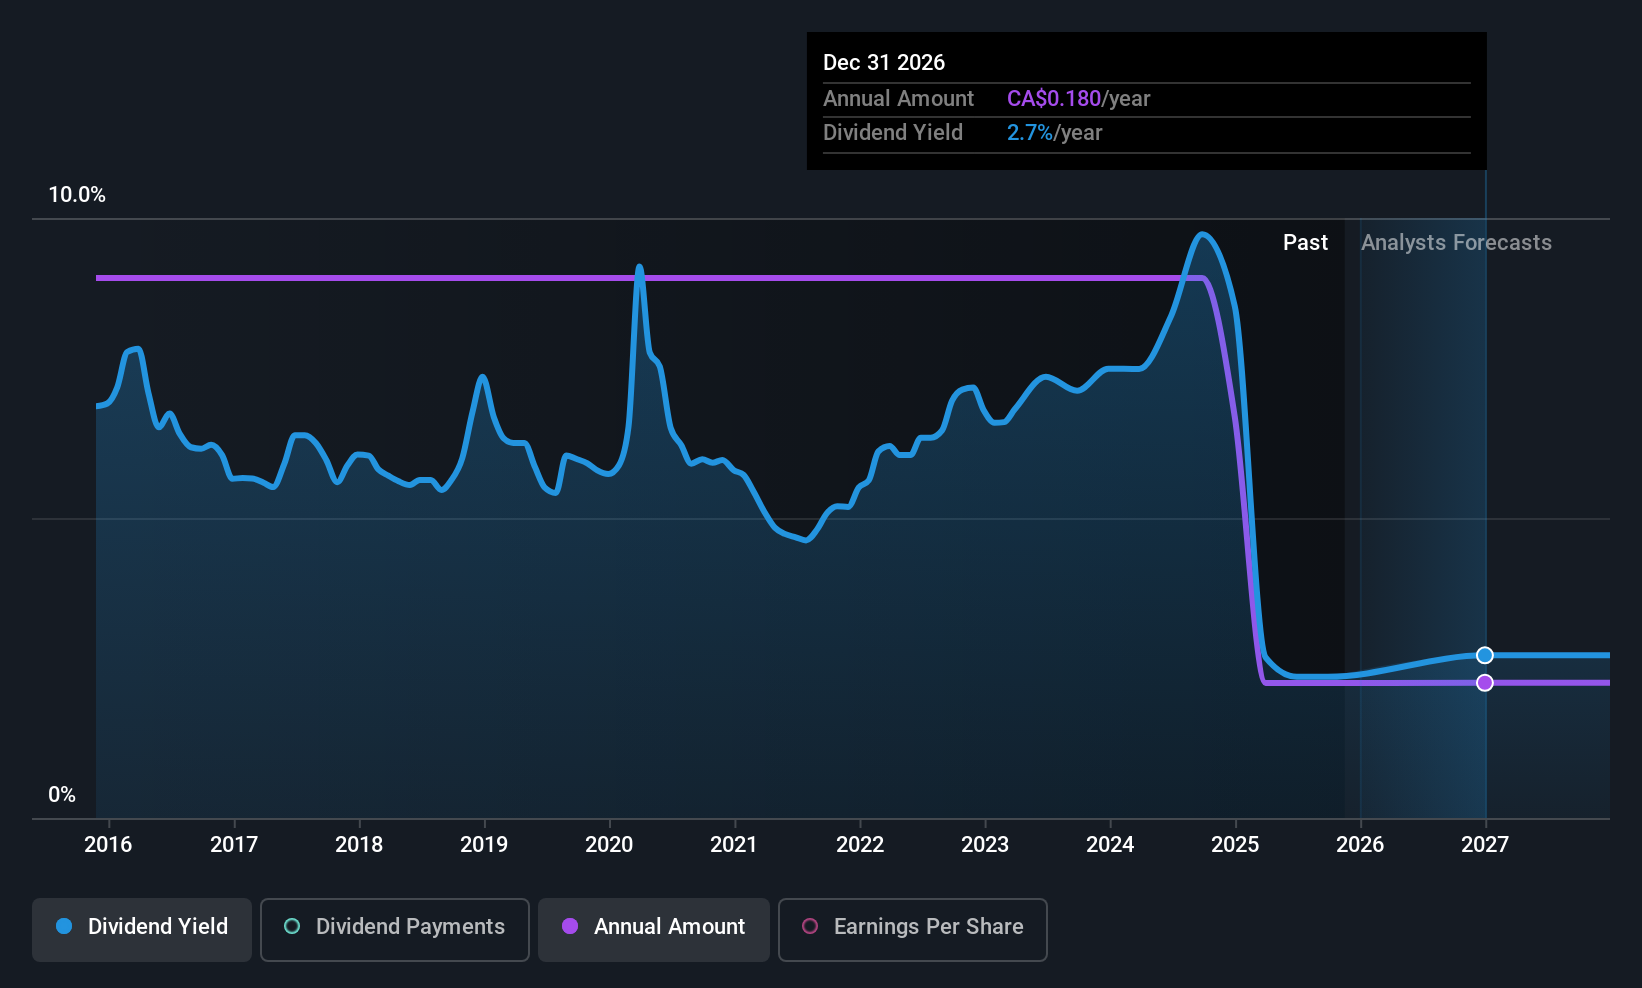Enable the Dividend Payments series
This screenshot has height=988, width=1642.
(394, 929)
